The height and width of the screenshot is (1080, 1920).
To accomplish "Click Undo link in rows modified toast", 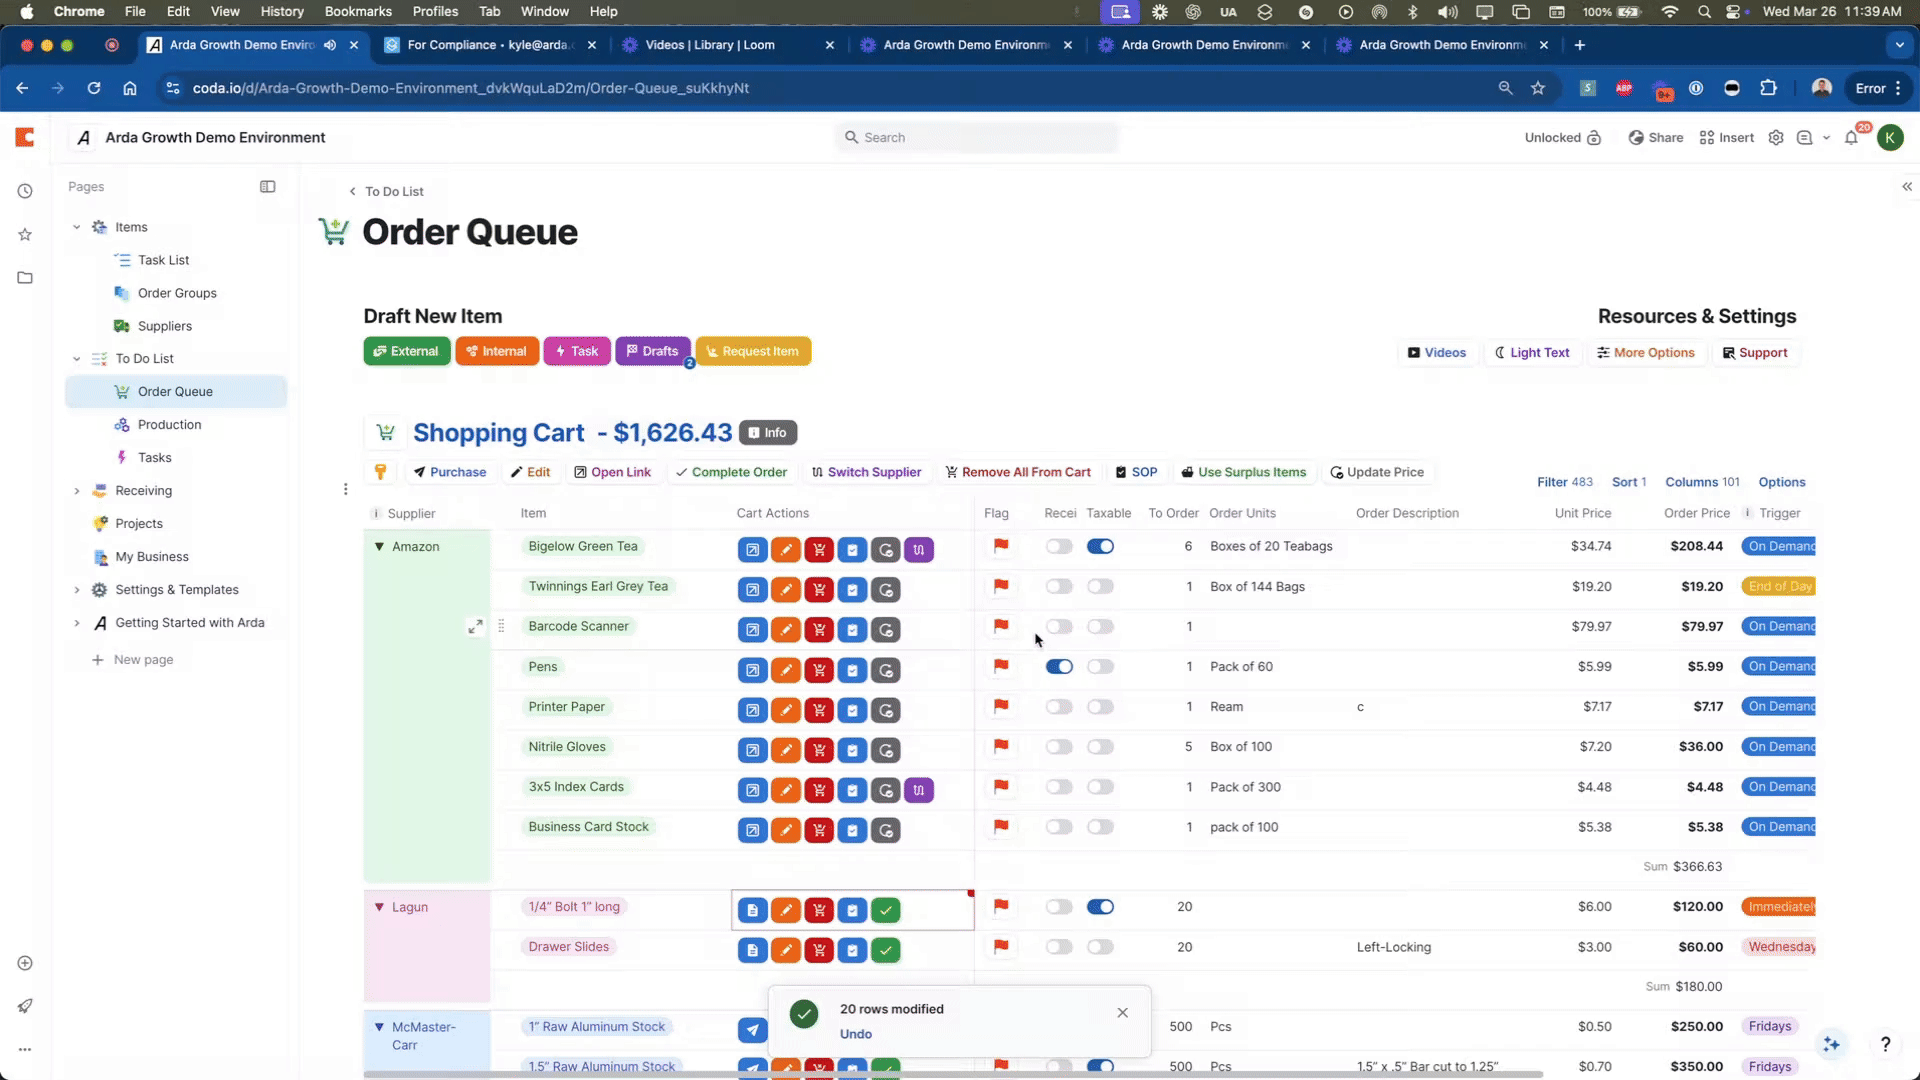I will 855,1034.
